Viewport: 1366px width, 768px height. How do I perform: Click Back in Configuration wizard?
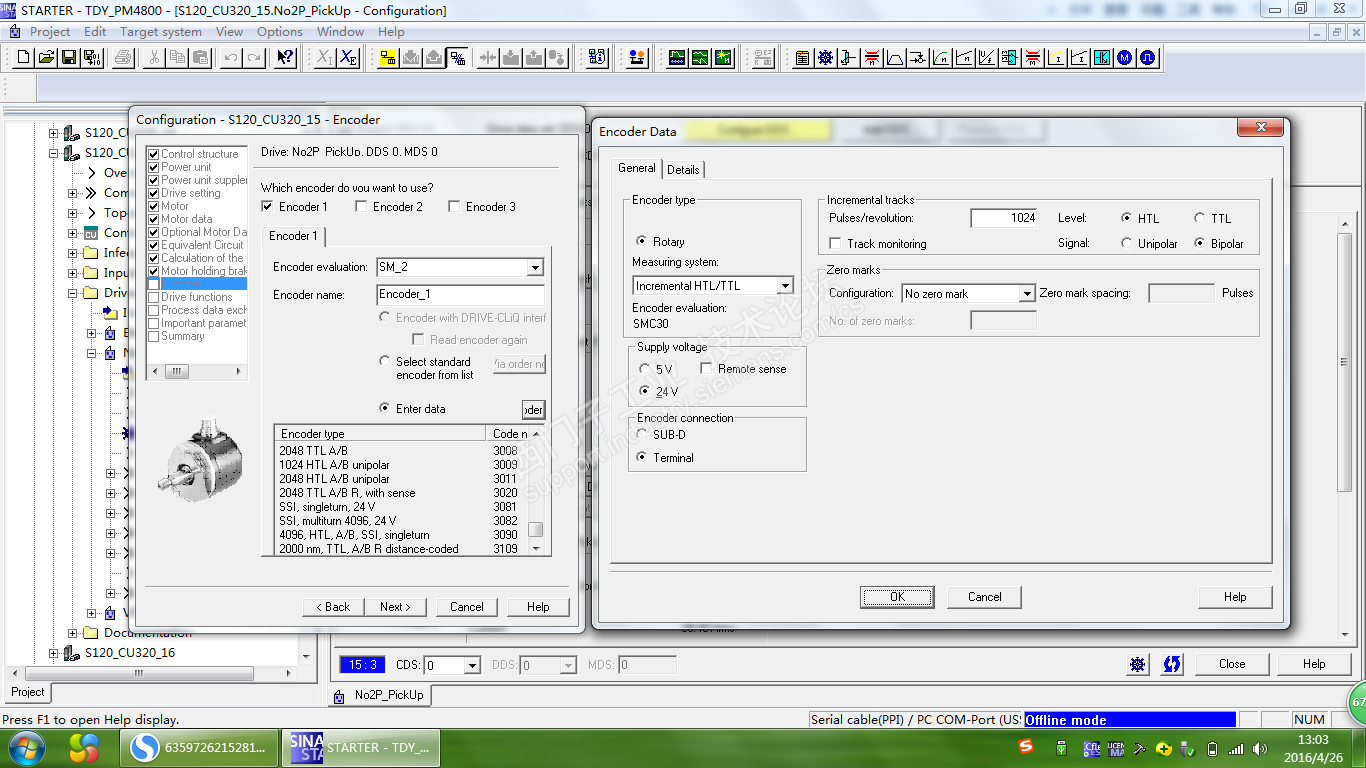(333, 607)
